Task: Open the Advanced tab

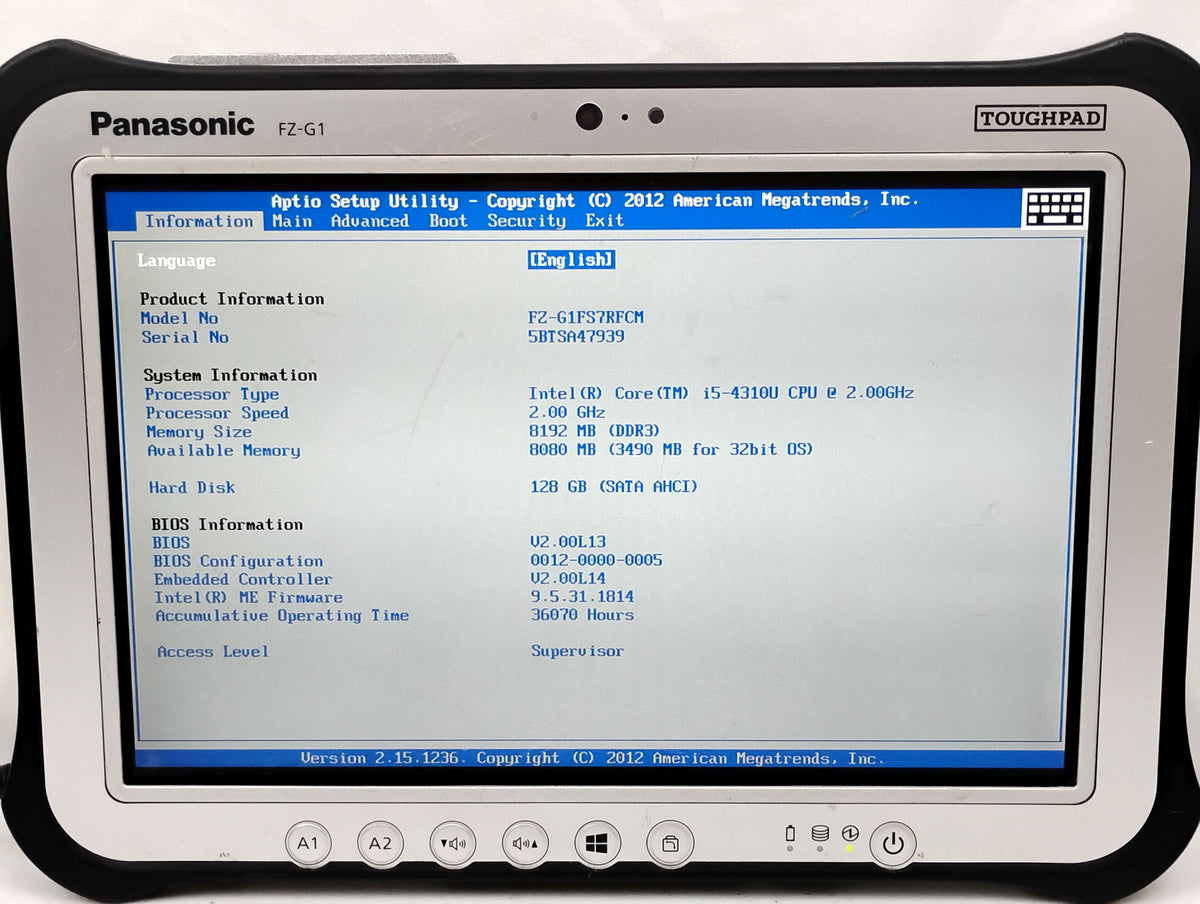Action: [369, 221]
